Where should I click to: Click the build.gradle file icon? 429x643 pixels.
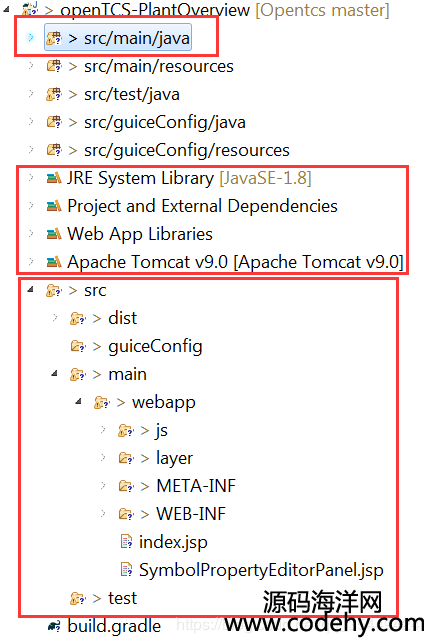click(54, 627)
